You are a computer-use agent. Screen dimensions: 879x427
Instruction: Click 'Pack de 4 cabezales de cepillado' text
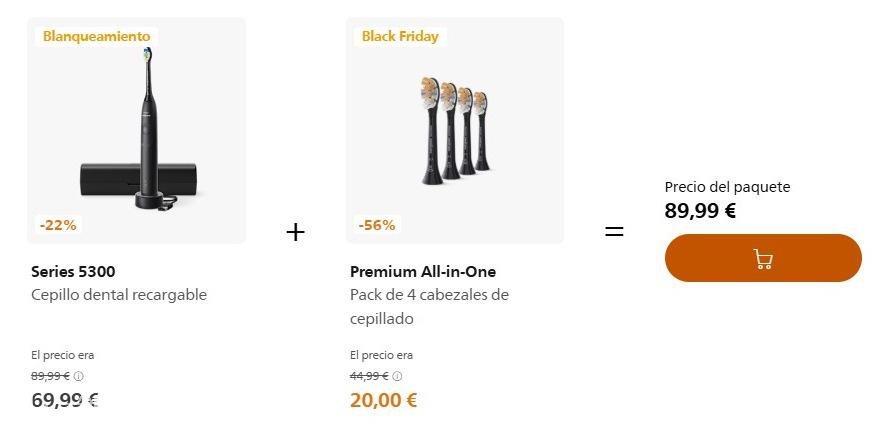click(429, 306)
